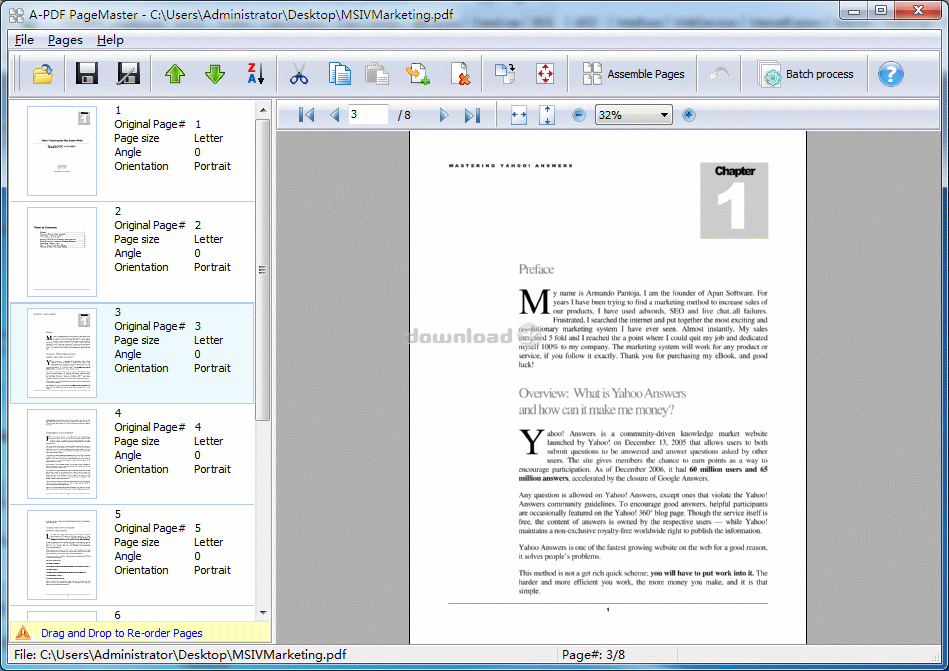
Task: Minimize the A-PDF PageMaster window
Action: [x=854, y=11]
